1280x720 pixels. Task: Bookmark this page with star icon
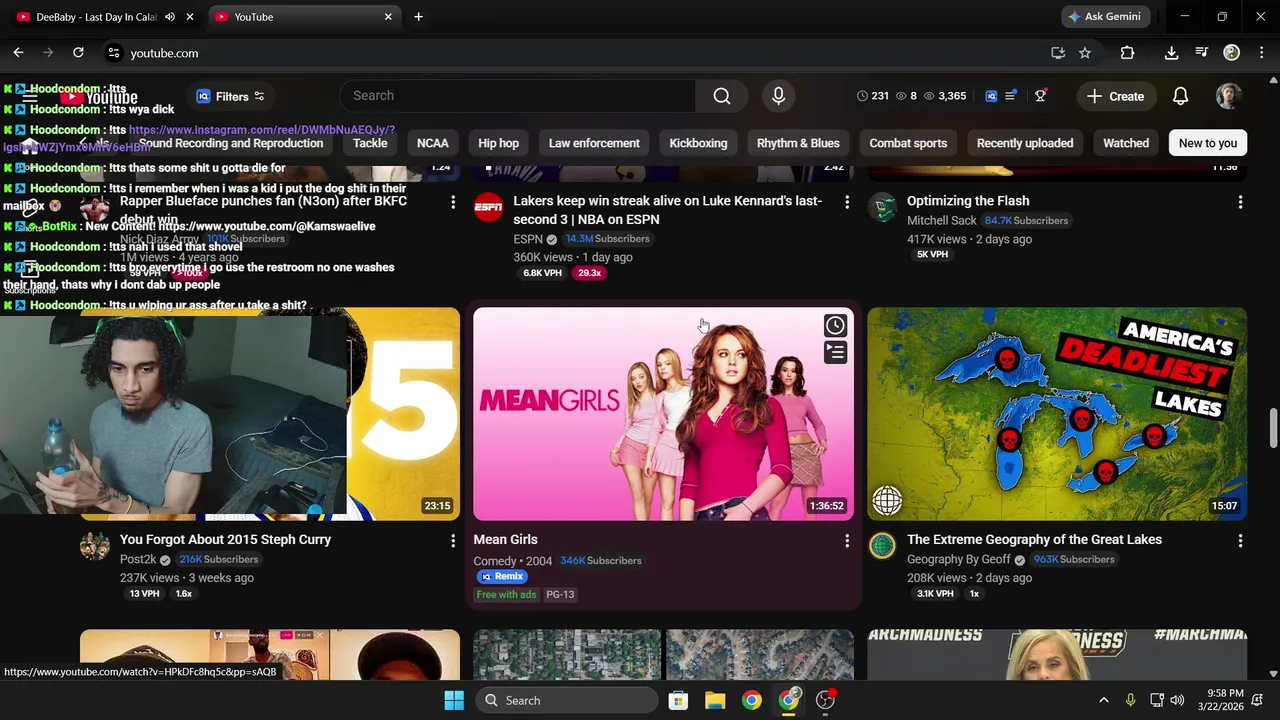click(1085, 53)
